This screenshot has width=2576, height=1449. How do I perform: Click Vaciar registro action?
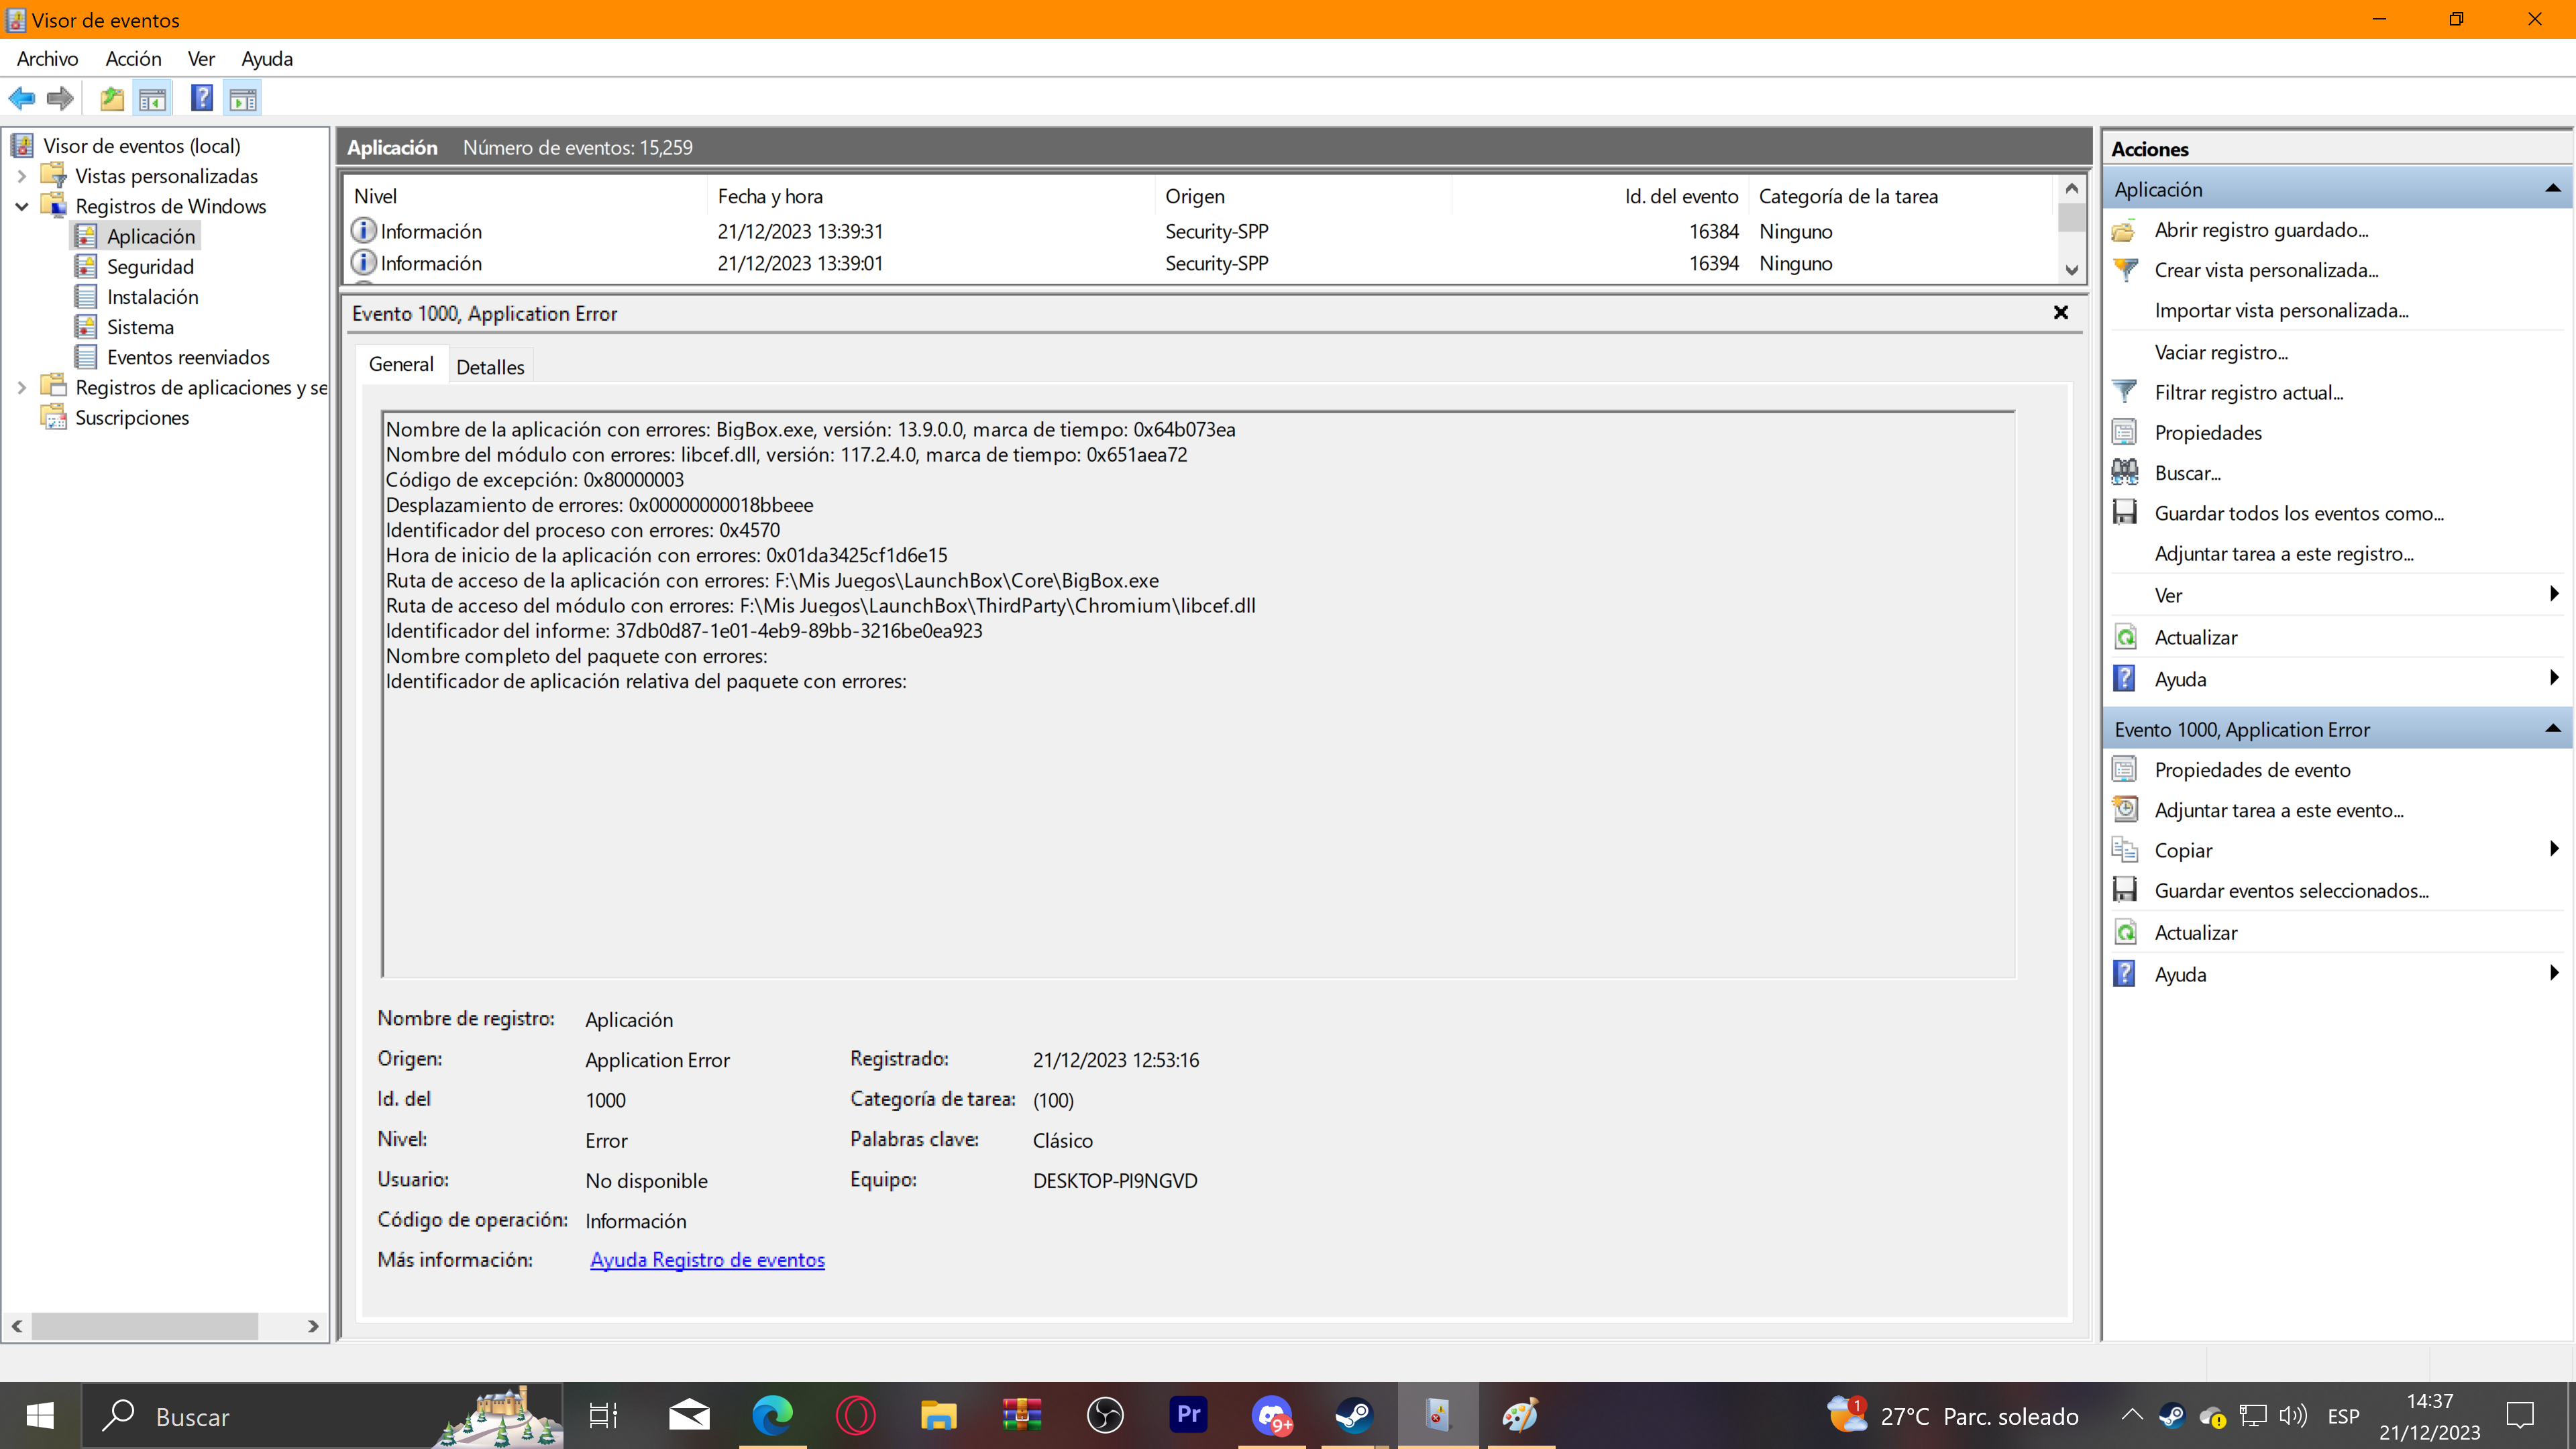coord(2221,352)
